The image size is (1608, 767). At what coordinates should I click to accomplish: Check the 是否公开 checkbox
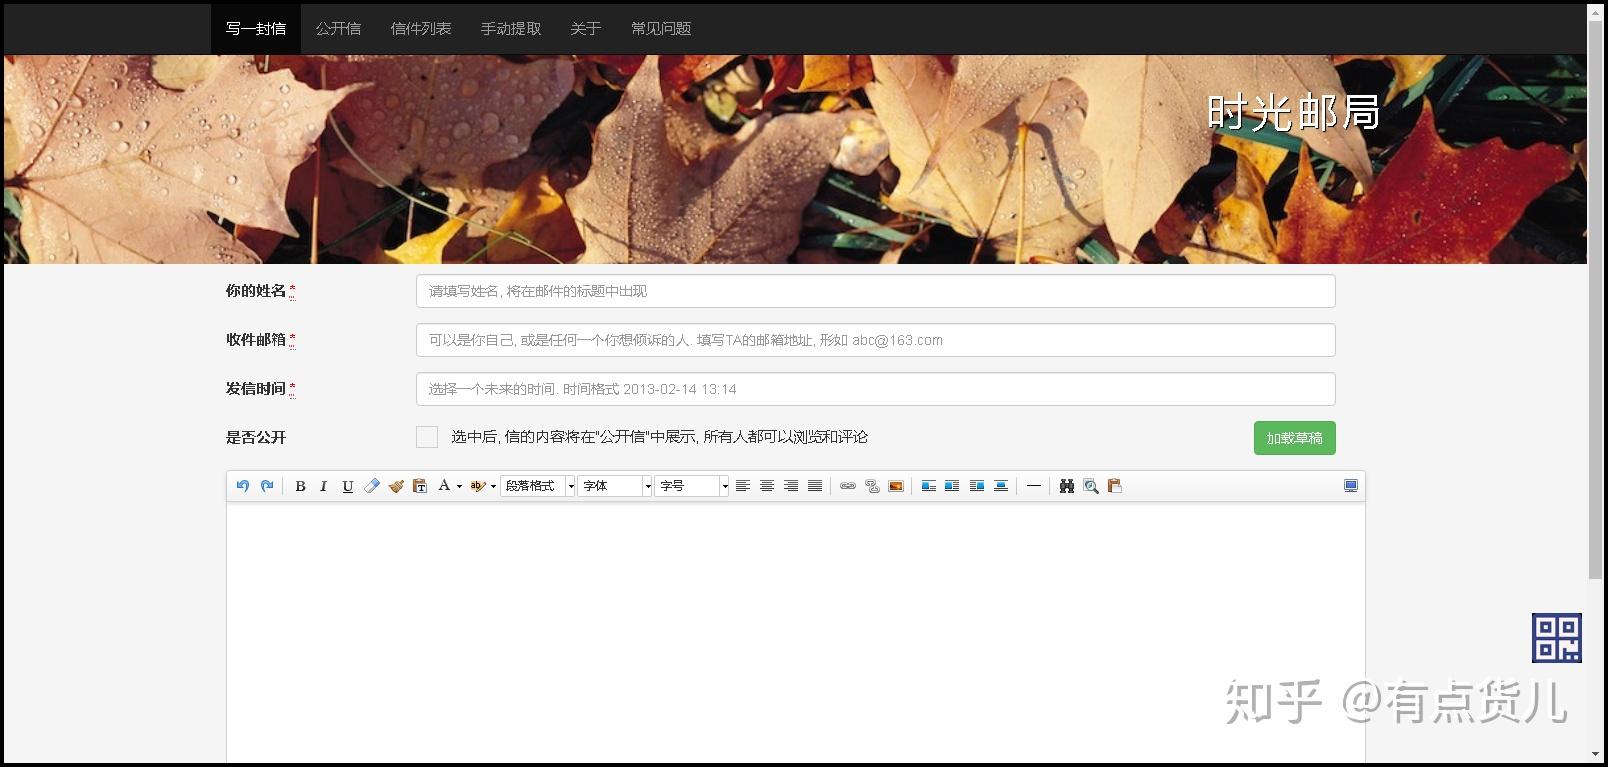[x=427, y=437]
